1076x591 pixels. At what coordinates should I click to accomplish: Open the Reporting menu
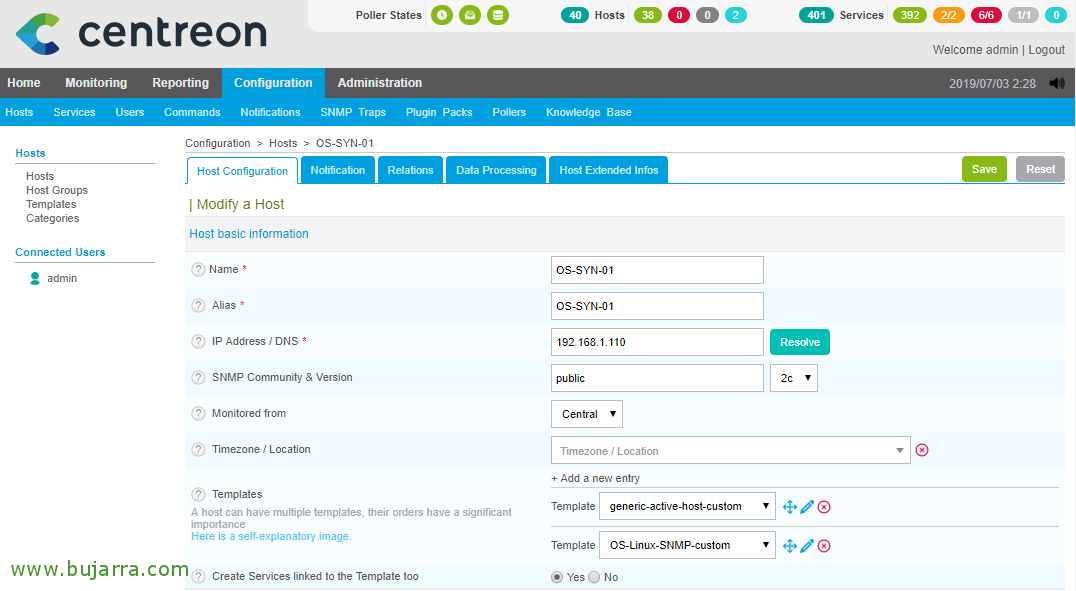(180, 83)
